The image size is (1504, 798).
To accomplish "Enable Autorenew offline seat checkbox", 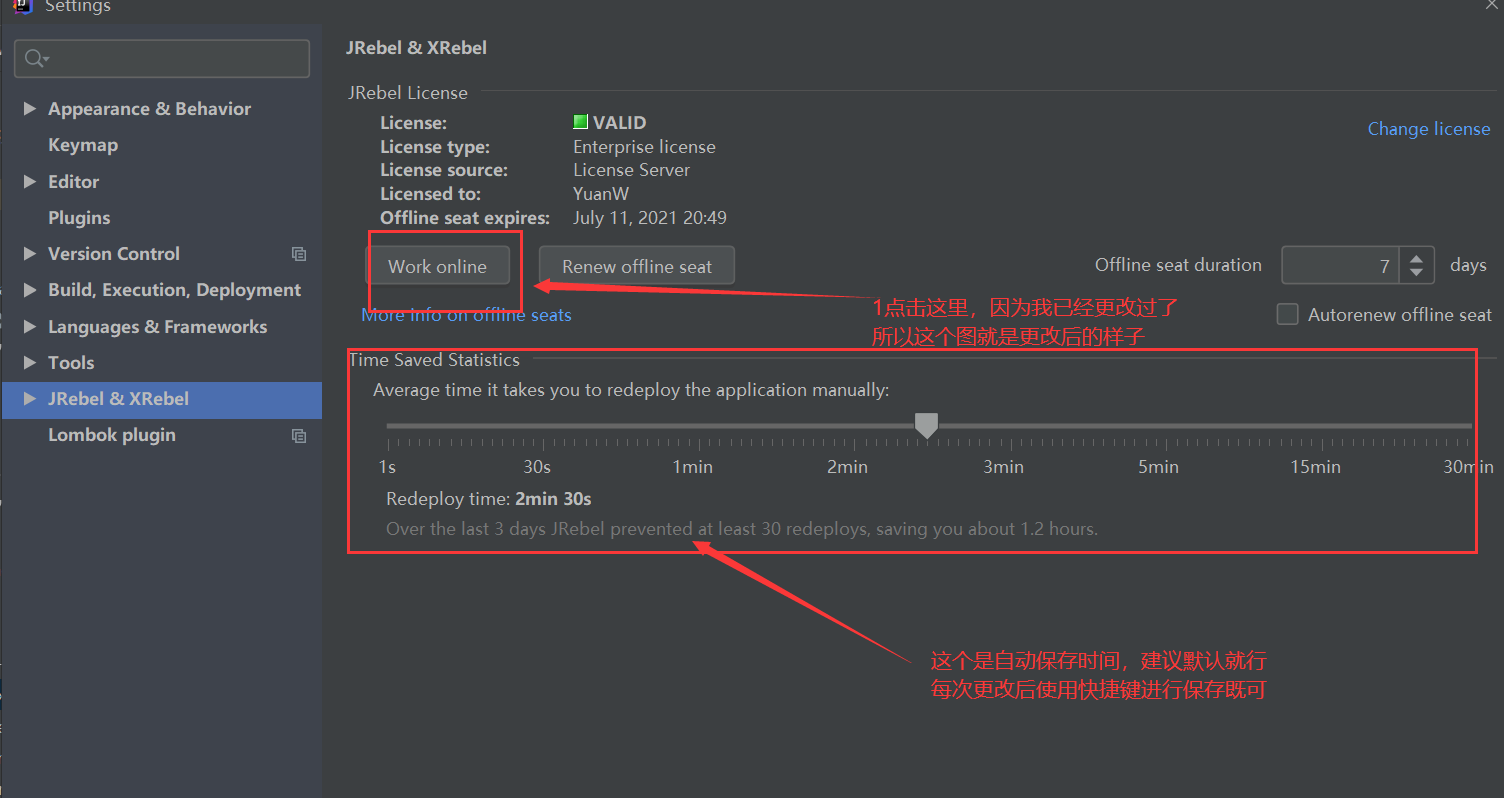I will (x=1287, y=314).
